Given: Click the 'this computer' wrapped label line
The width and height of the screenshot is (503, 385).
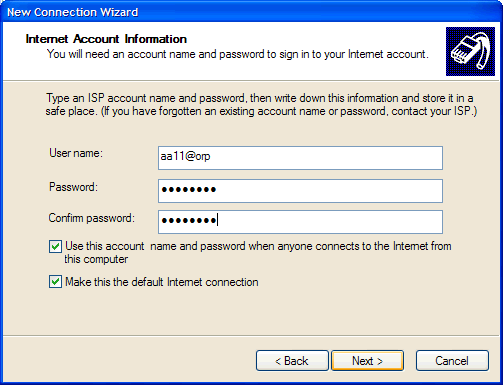Looking at the screenshot, I should (x=96, y=259).
